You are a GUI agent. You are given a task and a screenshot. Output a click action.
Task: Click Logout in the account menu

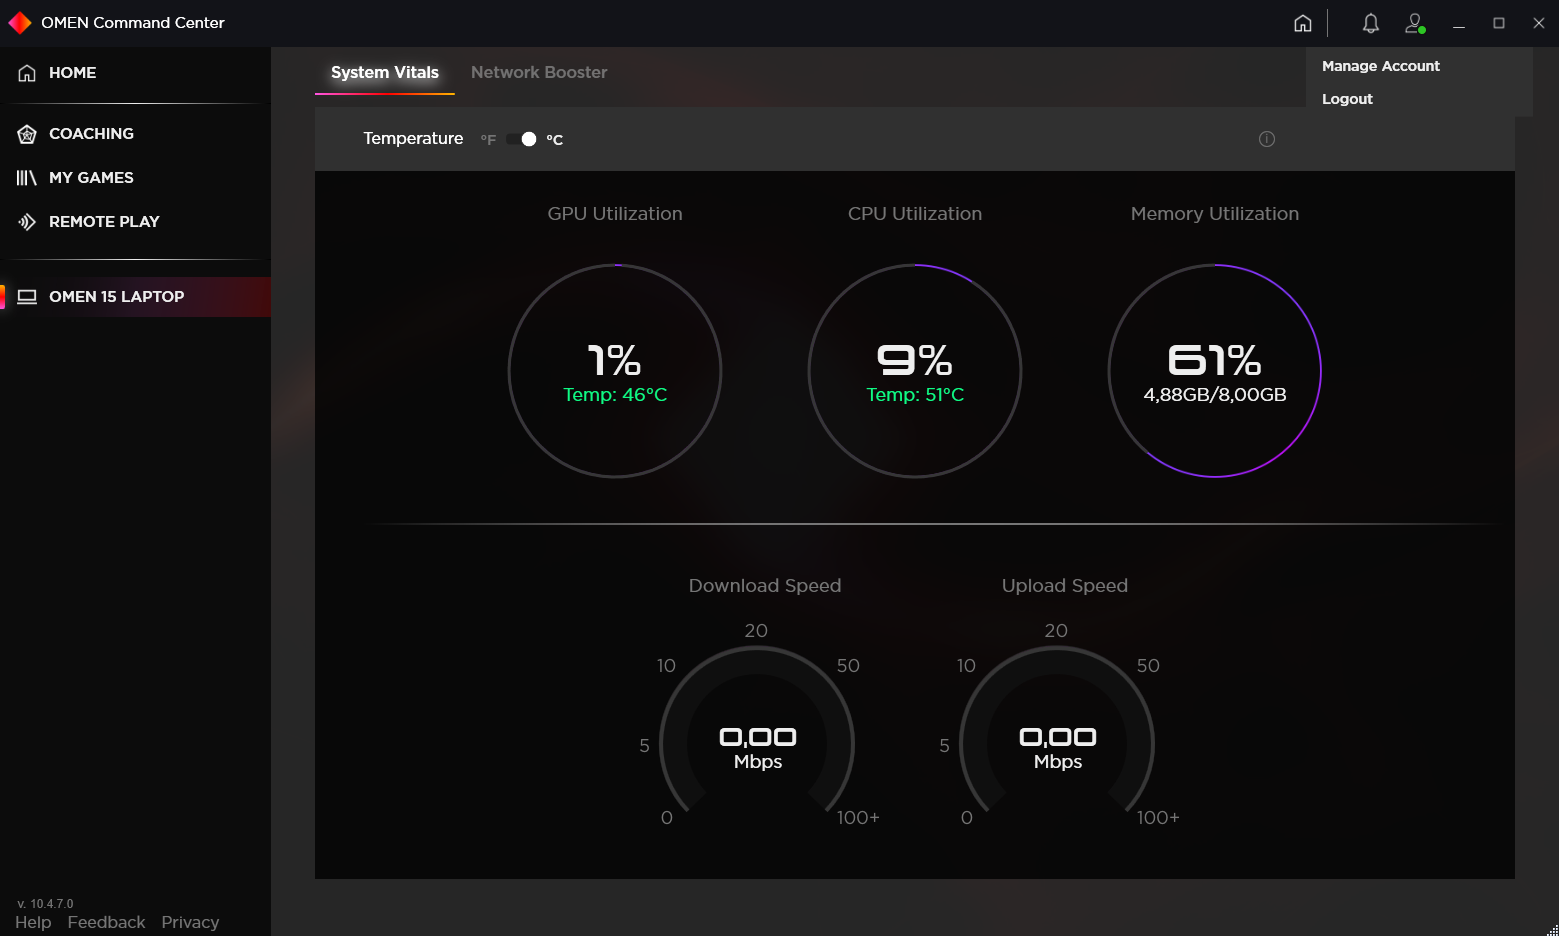click(x=1347, y=98)
